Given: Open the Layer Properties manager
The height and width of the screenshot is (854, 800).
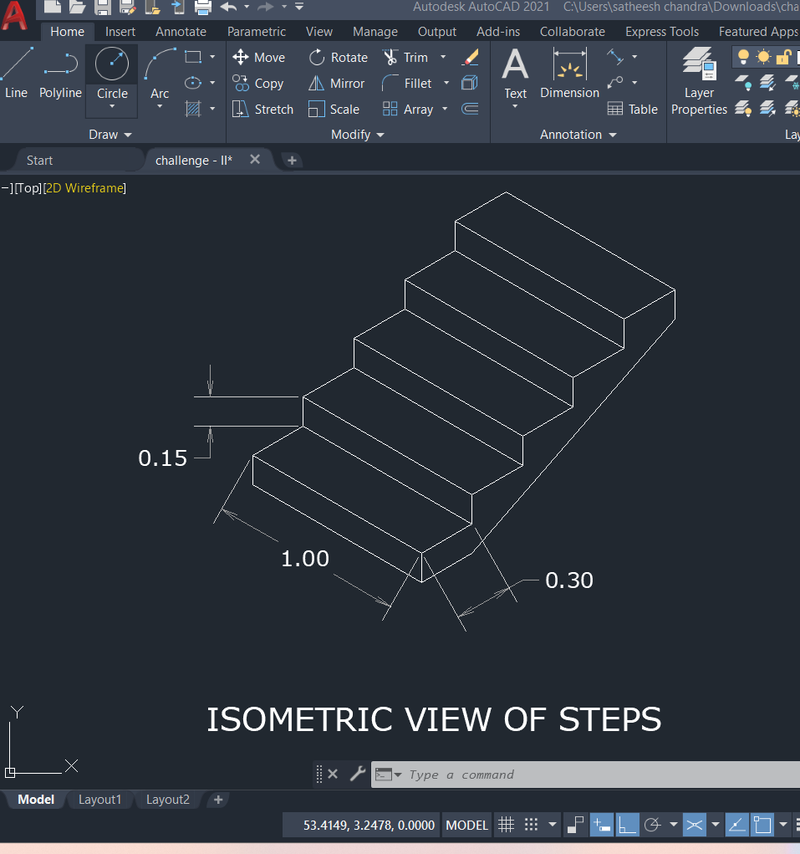Looking at the screenshot, I should click(x=699, y=82).
